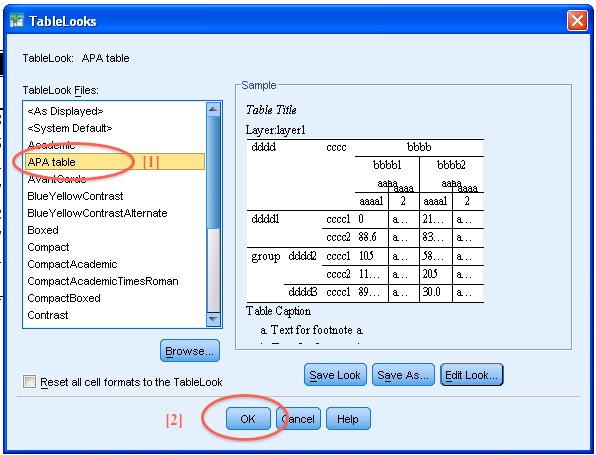Image resolution: width=596 pixels, height=455 pixels.
Task: Open the Browse... file dialog
Action: [x=190, y=351]
